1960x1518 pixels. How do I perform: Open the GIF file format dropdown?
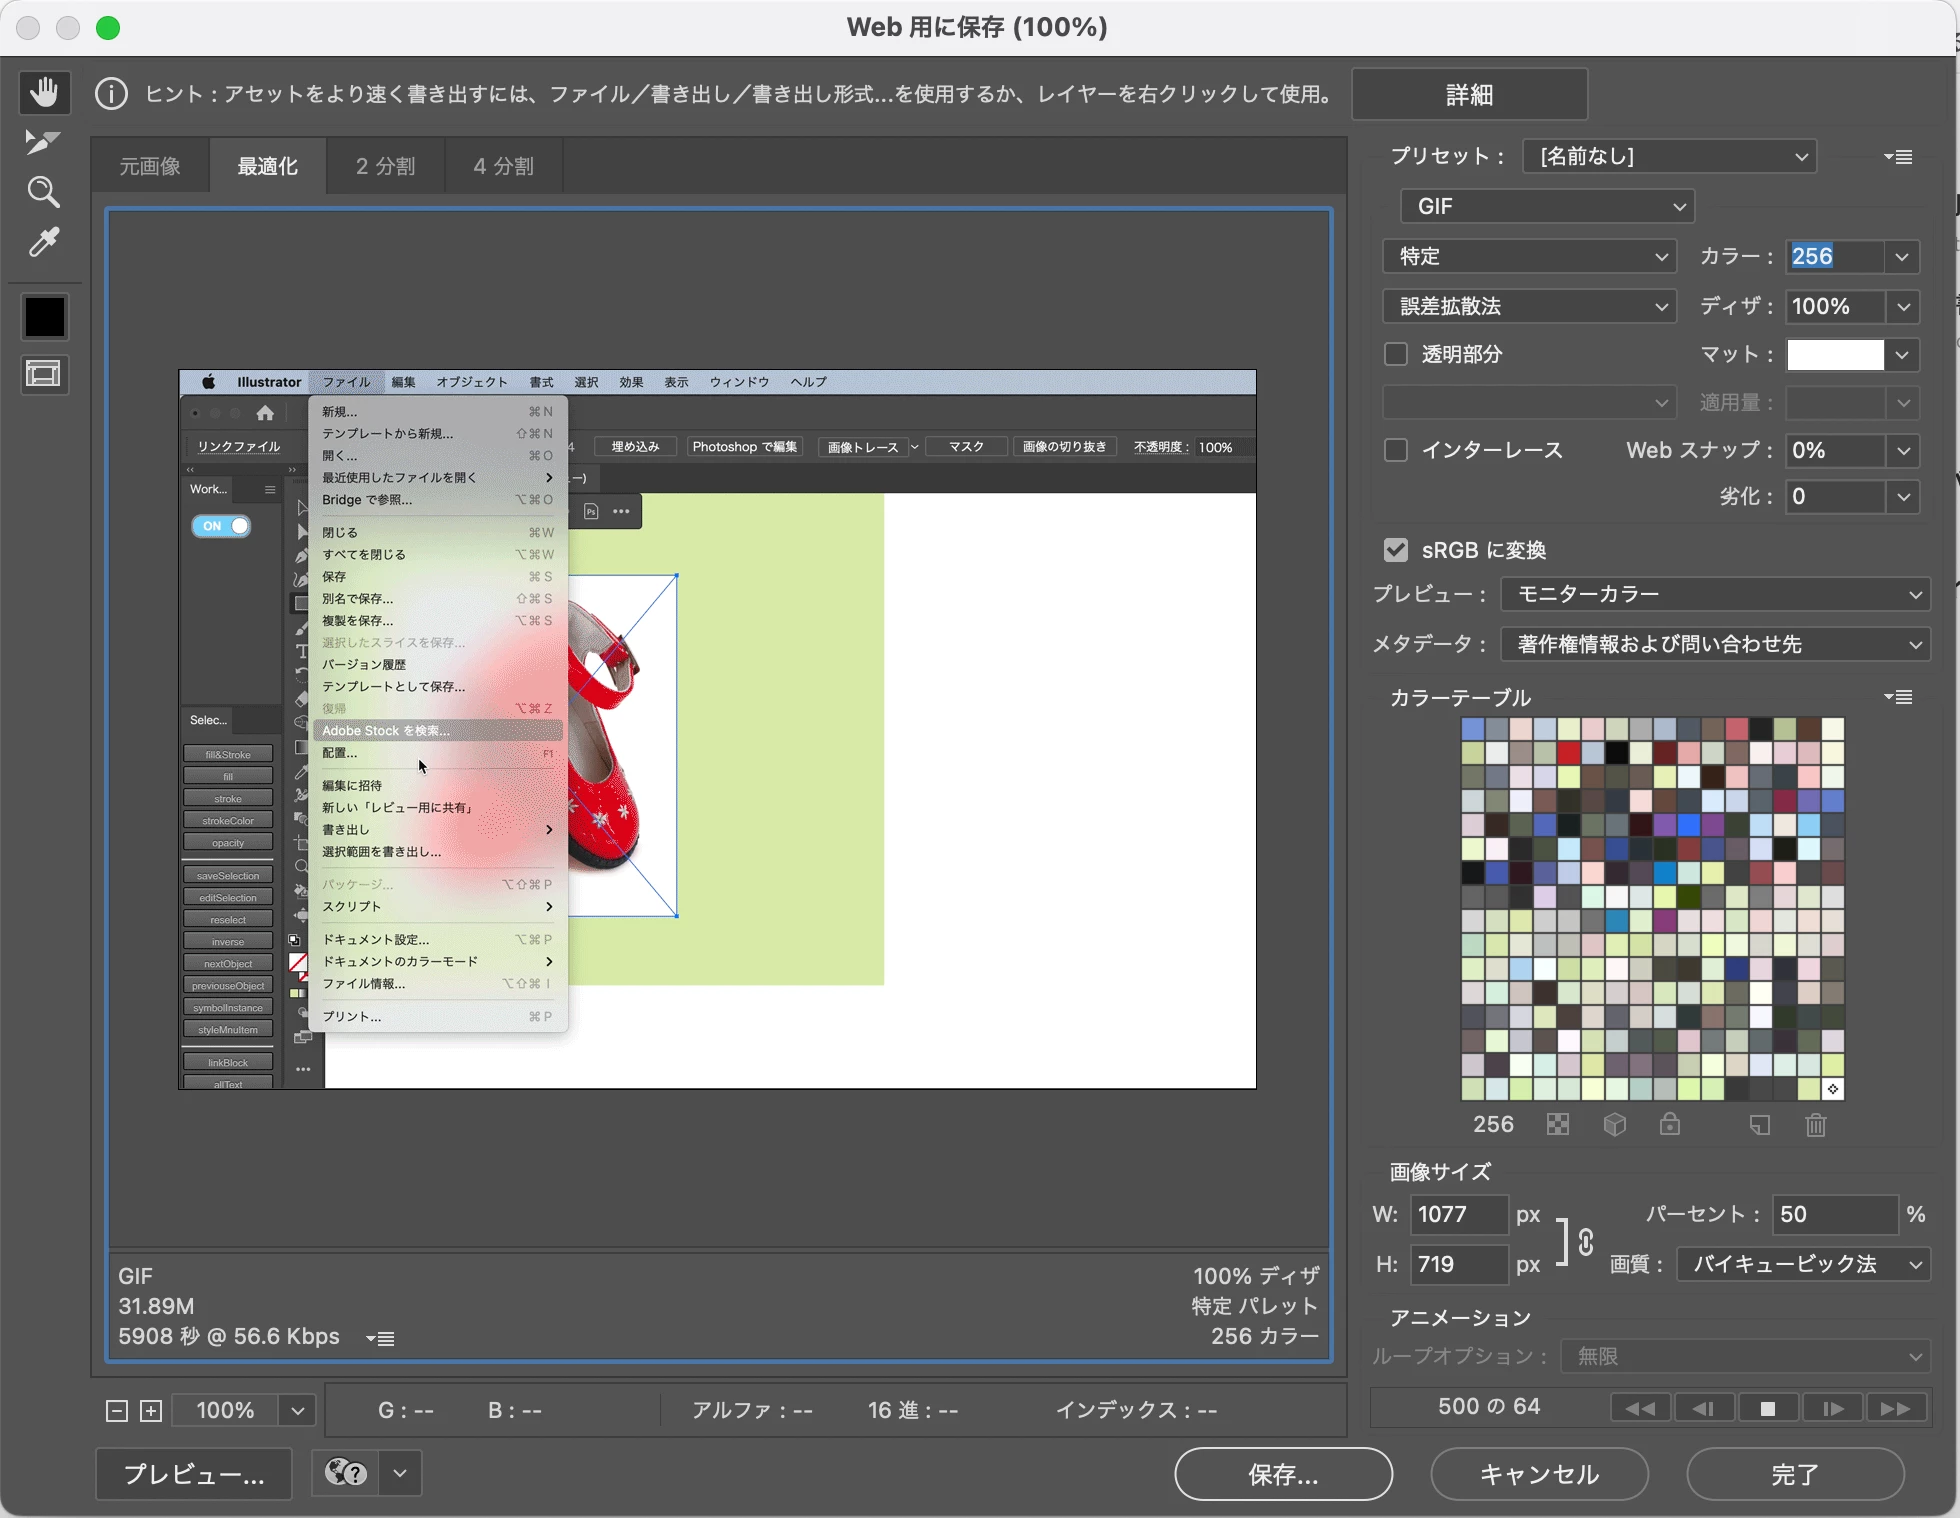click(1547, 206)
